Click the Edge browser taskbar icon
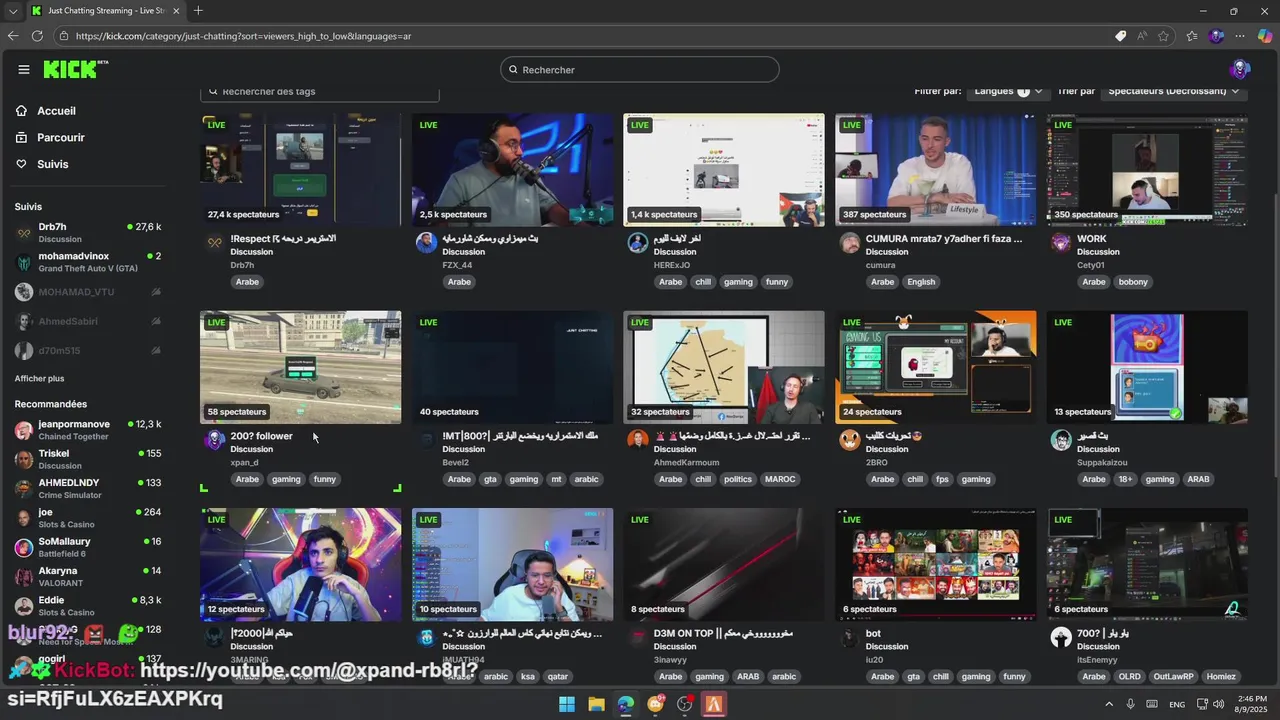 click(x=626, y=704)
